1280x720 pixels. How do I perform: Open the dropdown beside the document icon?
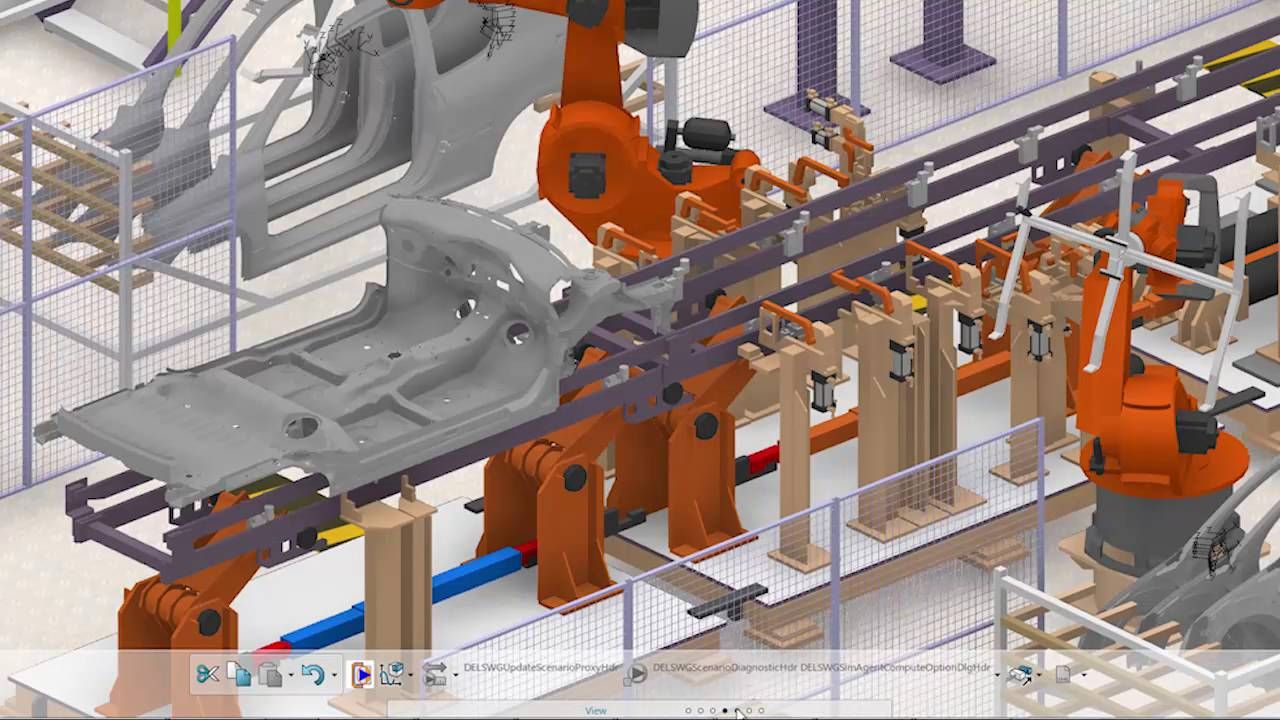tap(1084, 675)
